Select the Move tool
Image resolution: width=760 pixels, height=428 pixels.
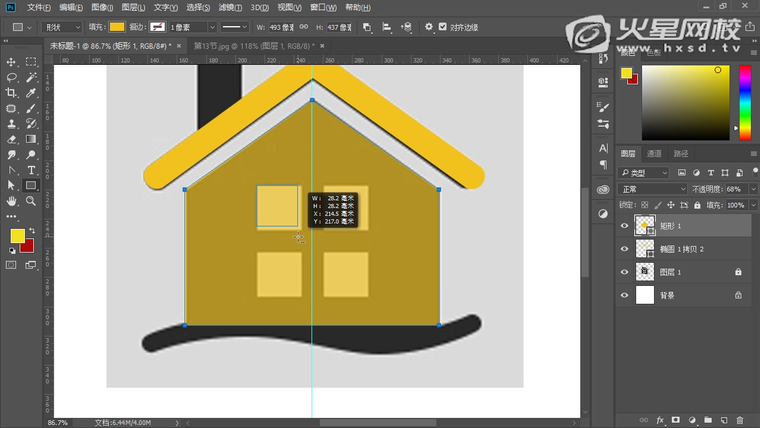click(x=12, y=62)
